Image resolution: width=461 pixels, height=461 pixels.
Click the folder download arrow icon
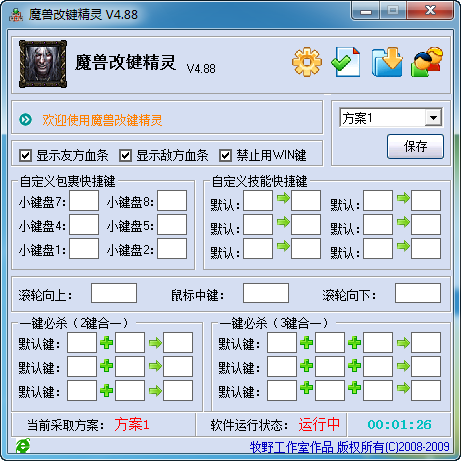click(x=387, y=62)
